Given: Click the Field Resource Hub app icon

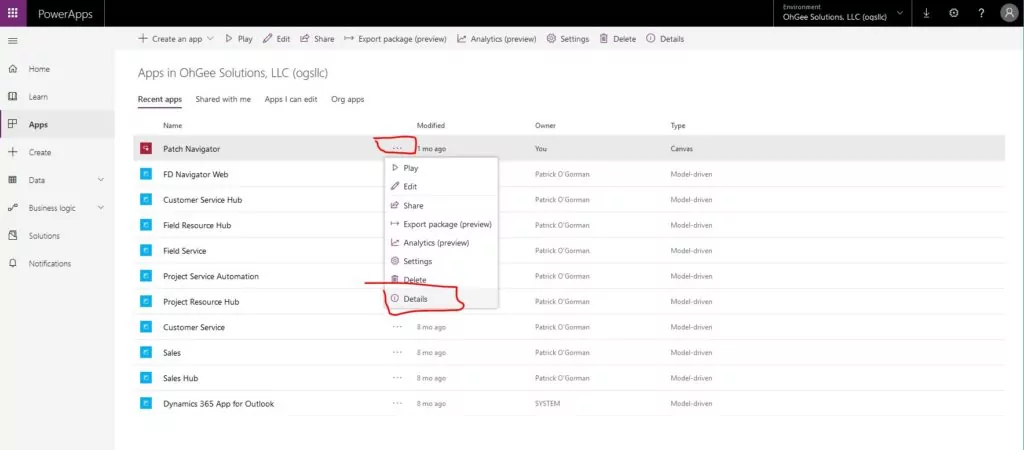Looking at the screenshot, I should point(146,225).
